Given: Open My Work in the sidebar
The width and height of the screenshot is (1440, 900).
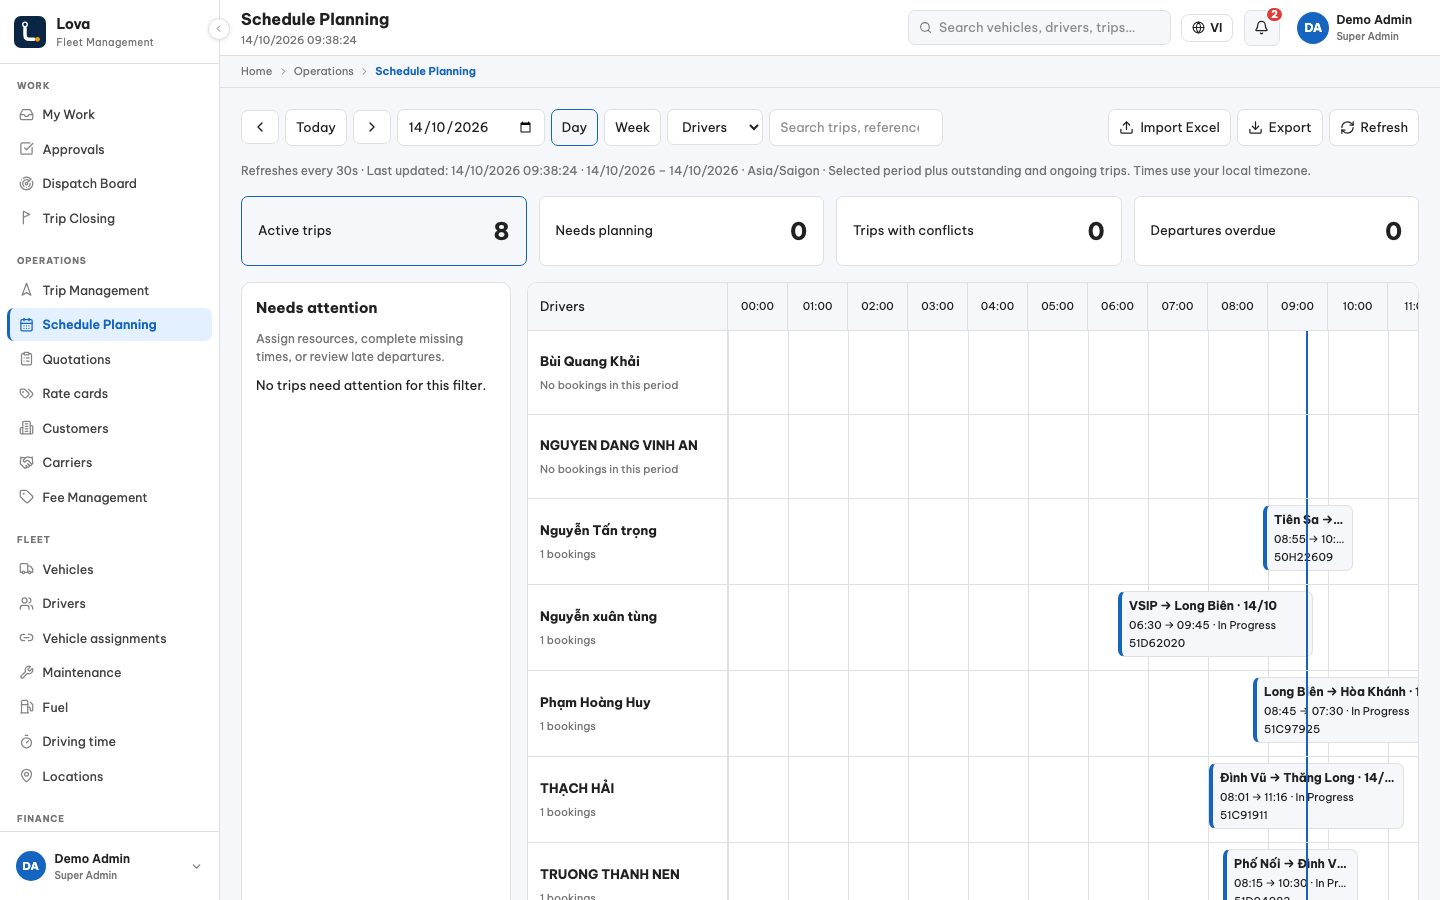Looking at the screenshot, I should click(110, 115).
